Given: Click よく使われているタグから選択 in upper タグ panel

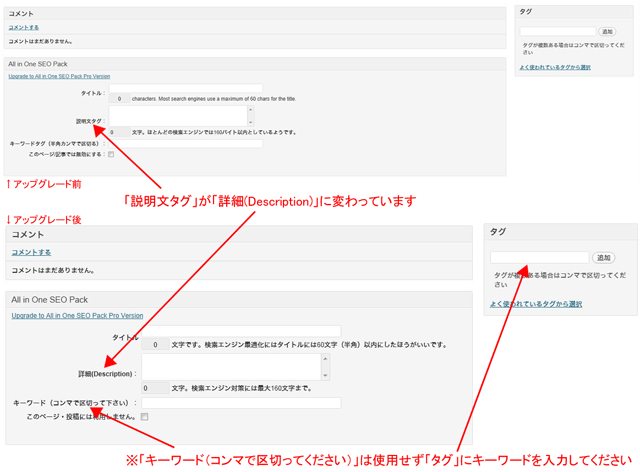Looking at the screenshot, I should click(x=555, y=67).
